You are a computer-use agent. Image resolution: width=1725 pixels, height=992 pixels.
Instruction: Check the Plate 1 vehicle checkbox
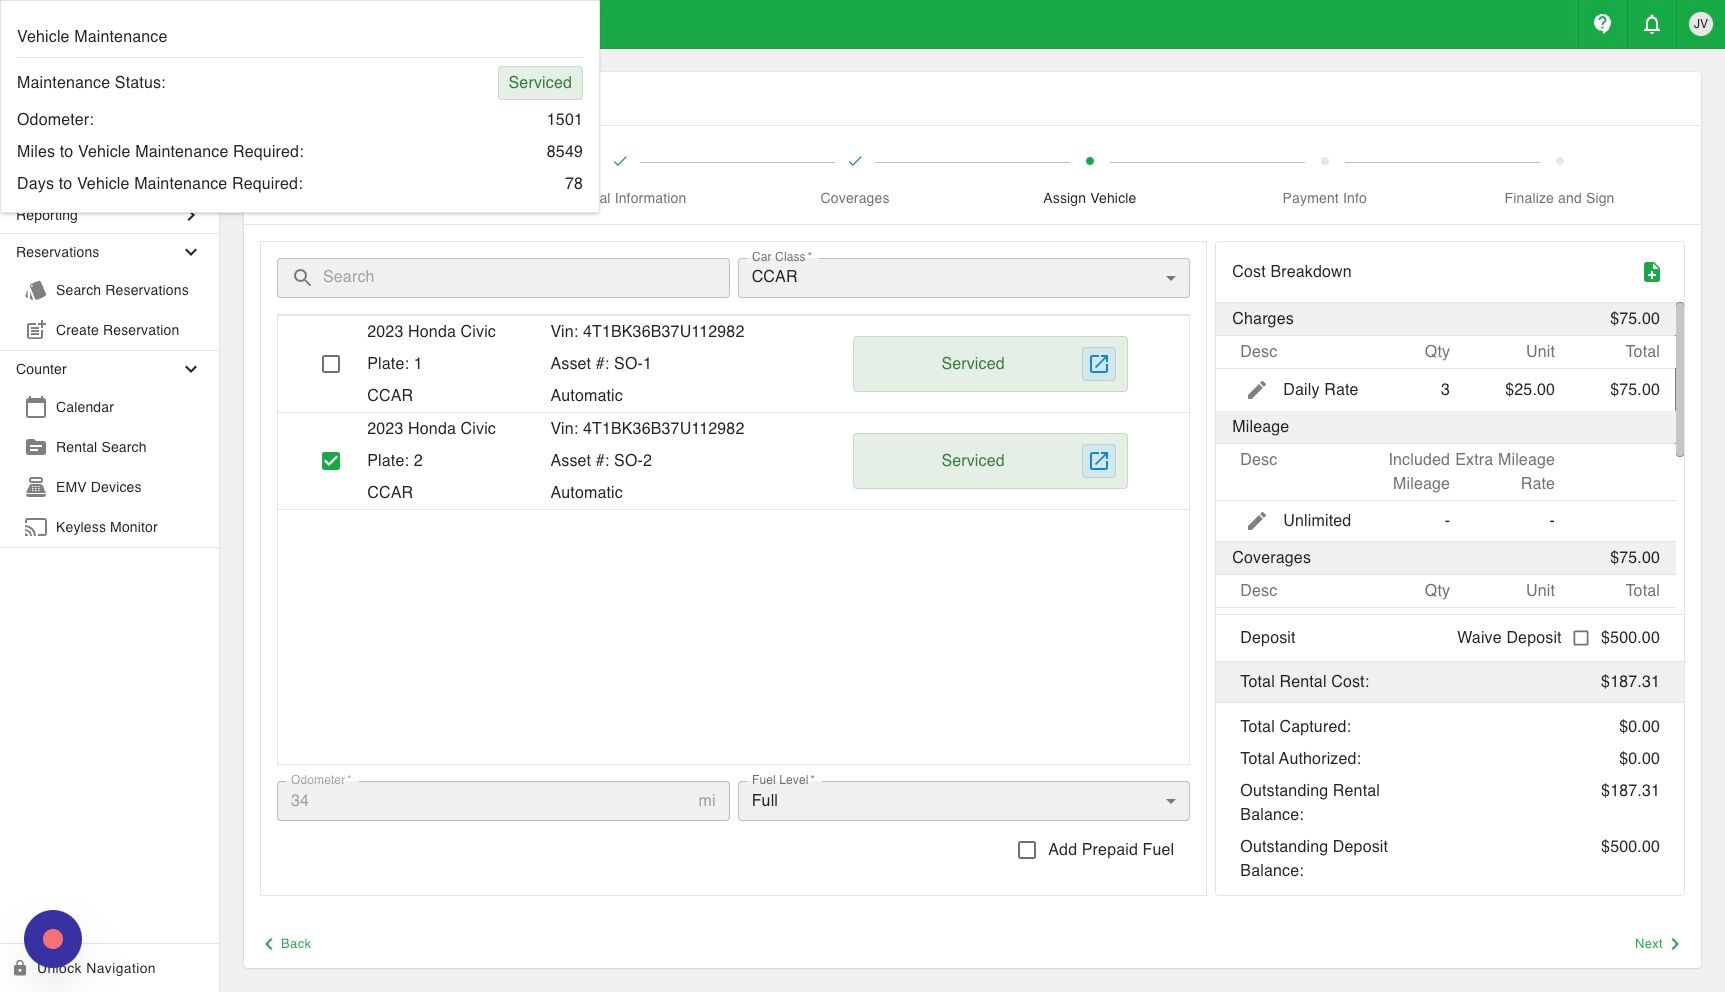(x=331, y=364)
